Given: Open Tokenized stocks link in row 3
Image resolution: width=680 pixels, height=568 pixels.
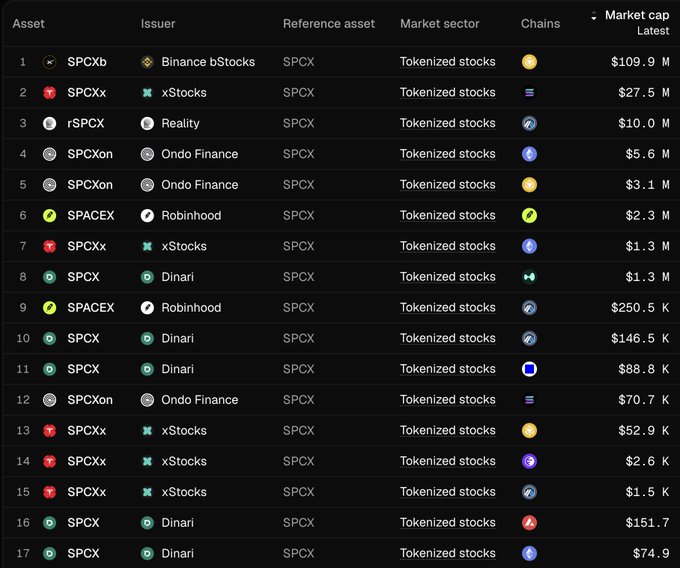Looking at the screenshot, I should coord(448,124).
